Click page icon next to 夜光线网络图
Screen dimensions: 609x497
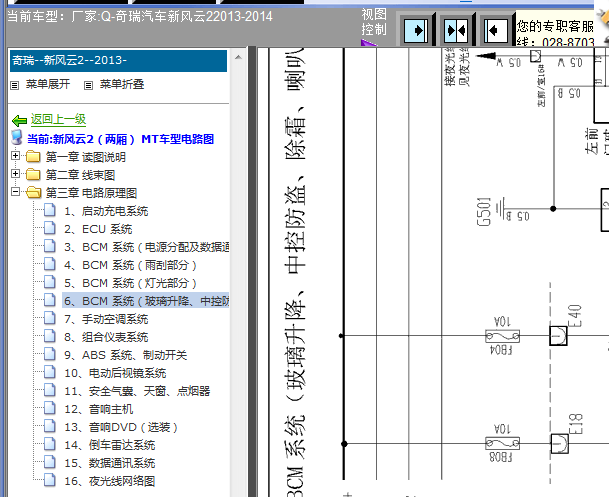(x=50, y=480)
